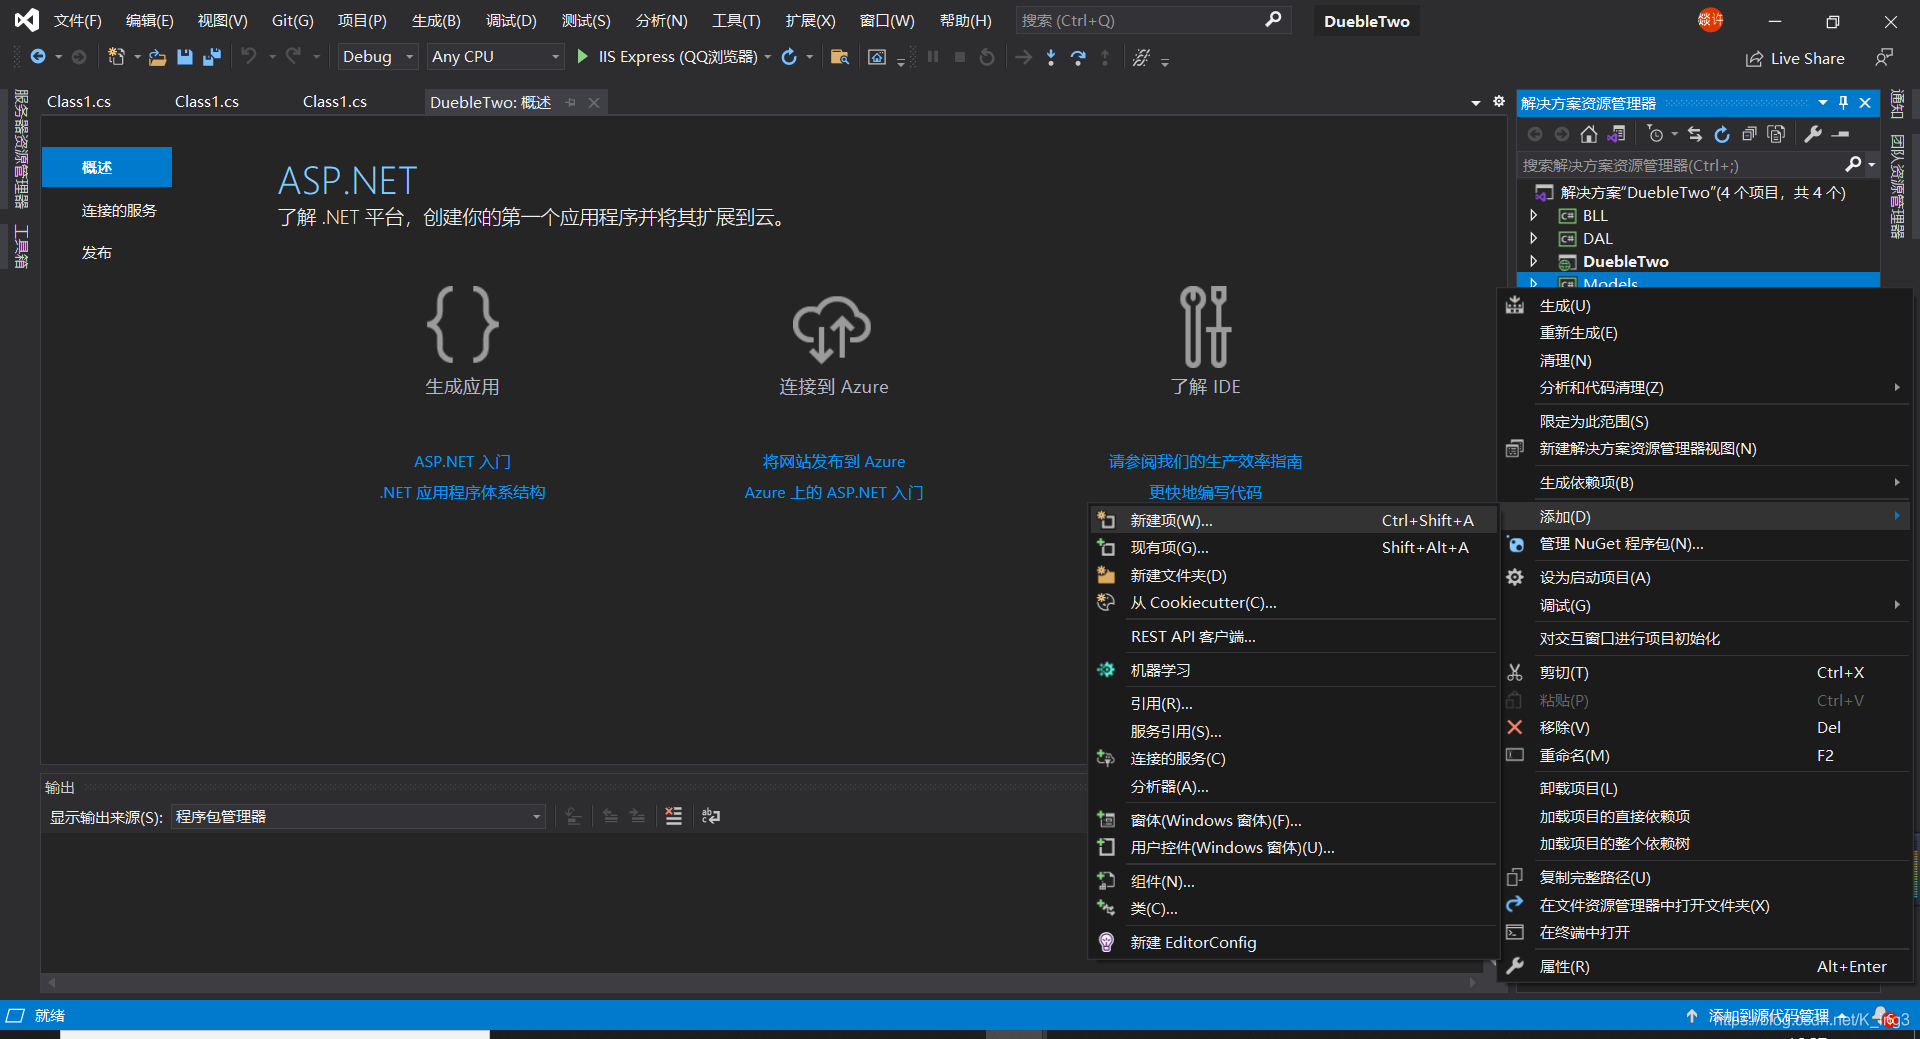Open the 调试(D) menu
The width and height of the screenshot is (1920, 1039).
[511, 20]
